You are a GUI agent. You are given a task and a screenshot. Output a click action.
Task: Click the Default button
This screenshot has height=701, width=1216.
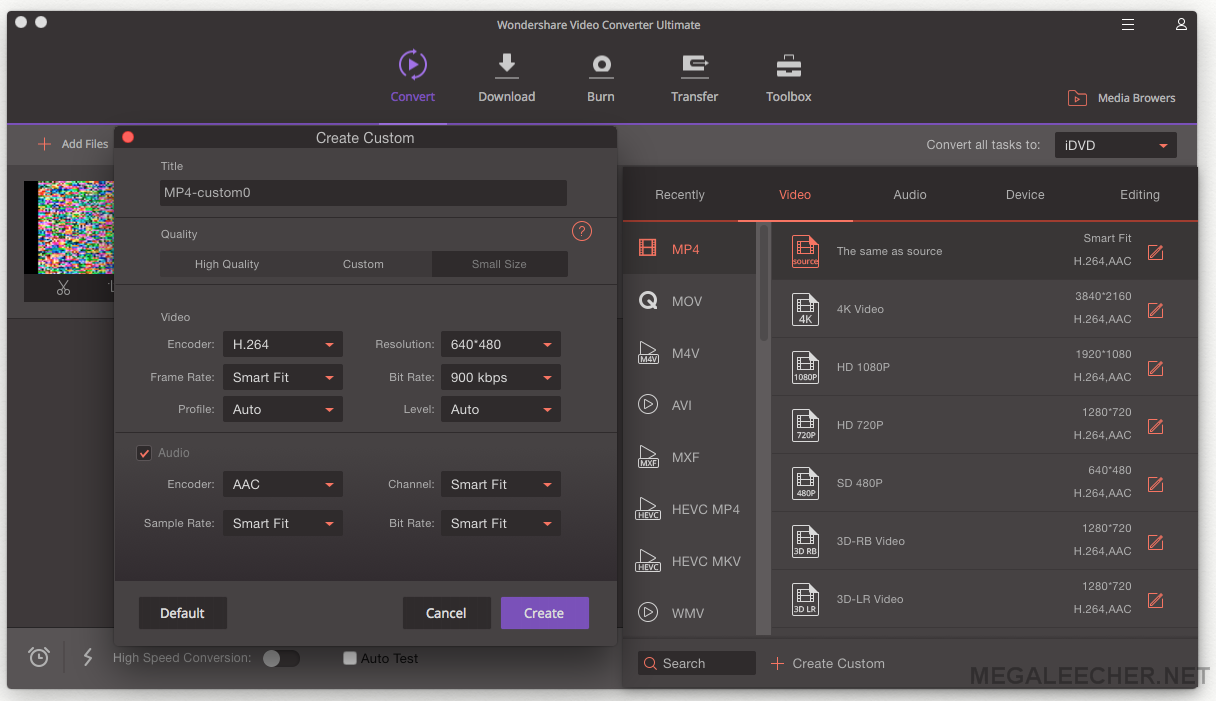(x=183, y=613)
